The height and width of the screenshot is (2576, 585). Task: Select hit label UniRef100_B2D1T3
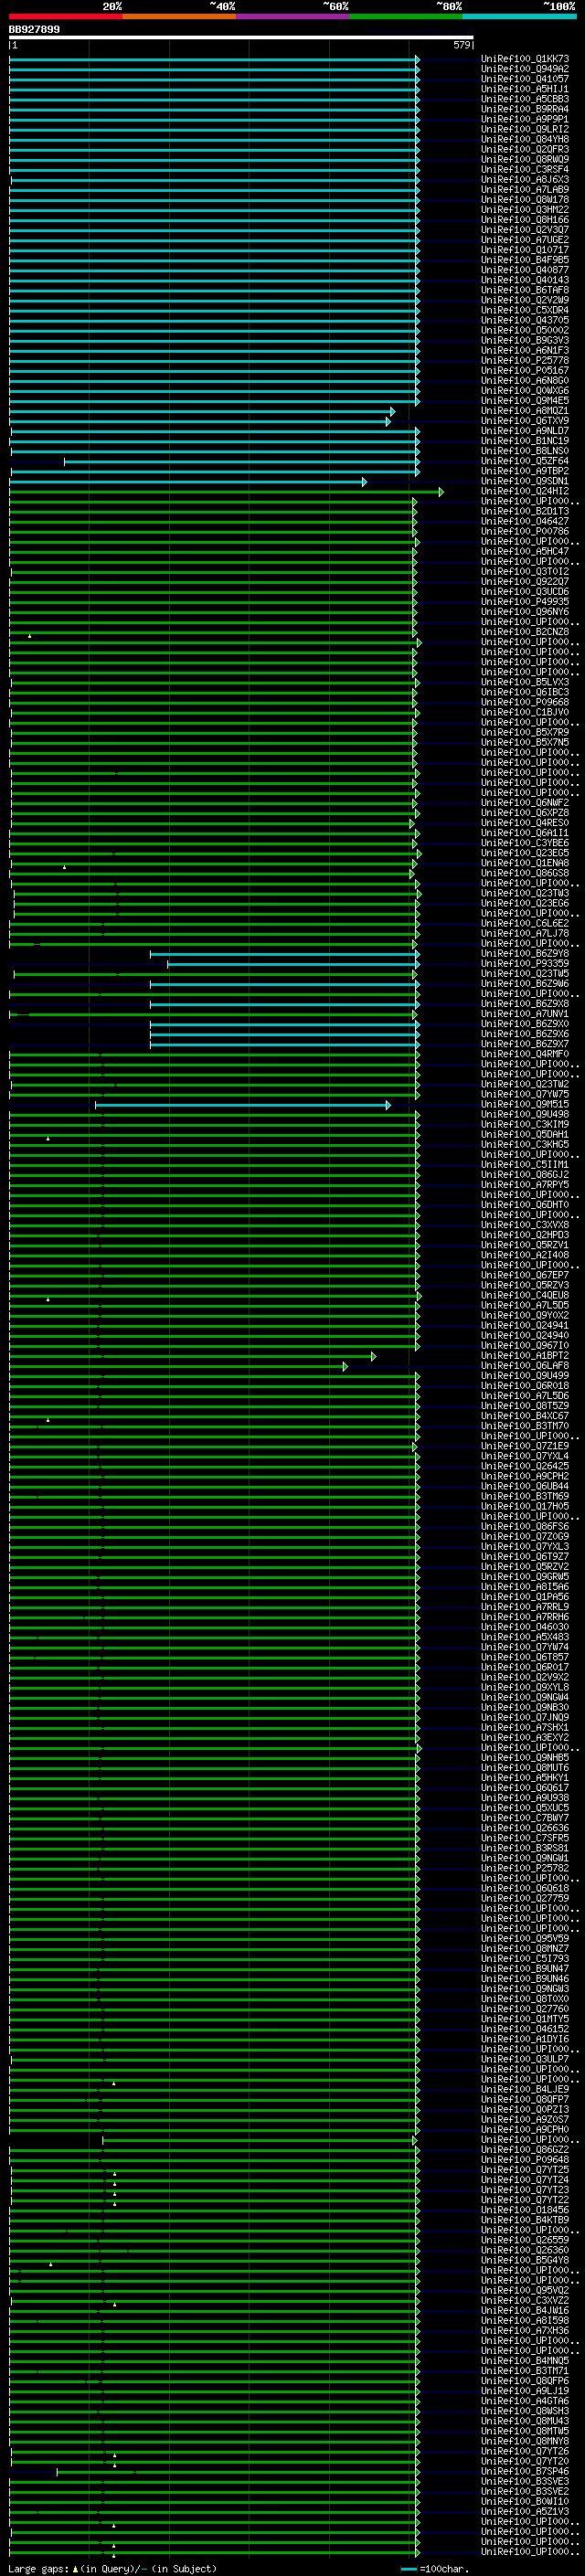pos(525,511)
